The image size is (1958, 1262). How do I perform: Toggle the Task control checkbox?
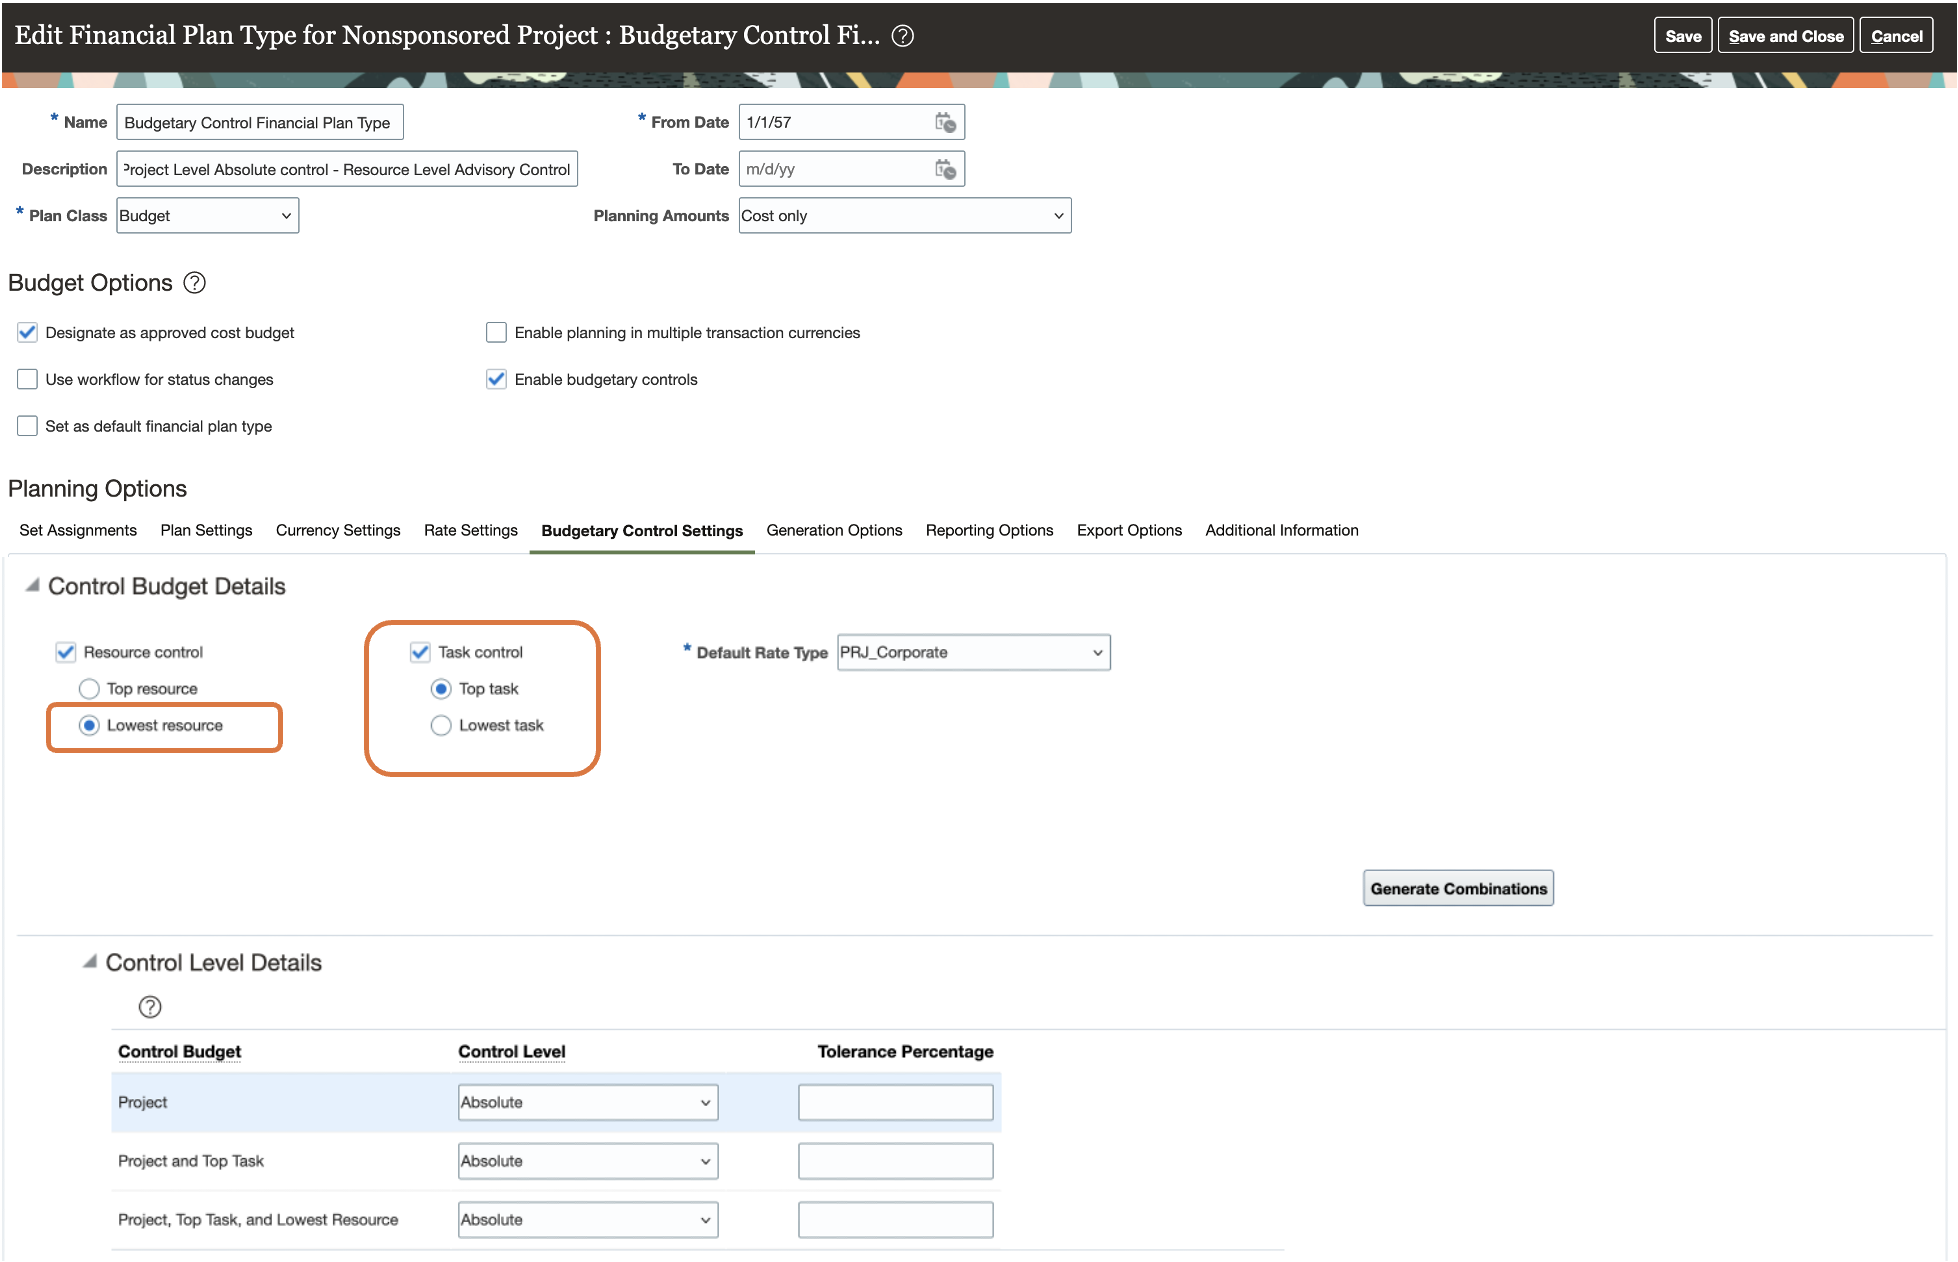[x=420, y=652]
